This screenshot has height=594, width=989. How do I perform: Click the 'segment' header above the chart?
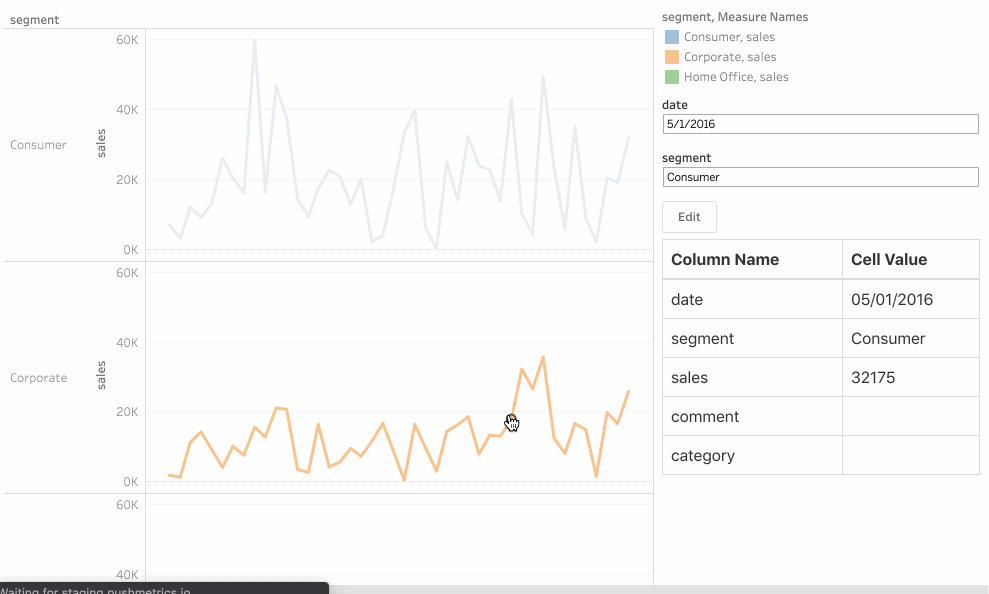pos(34,20)
